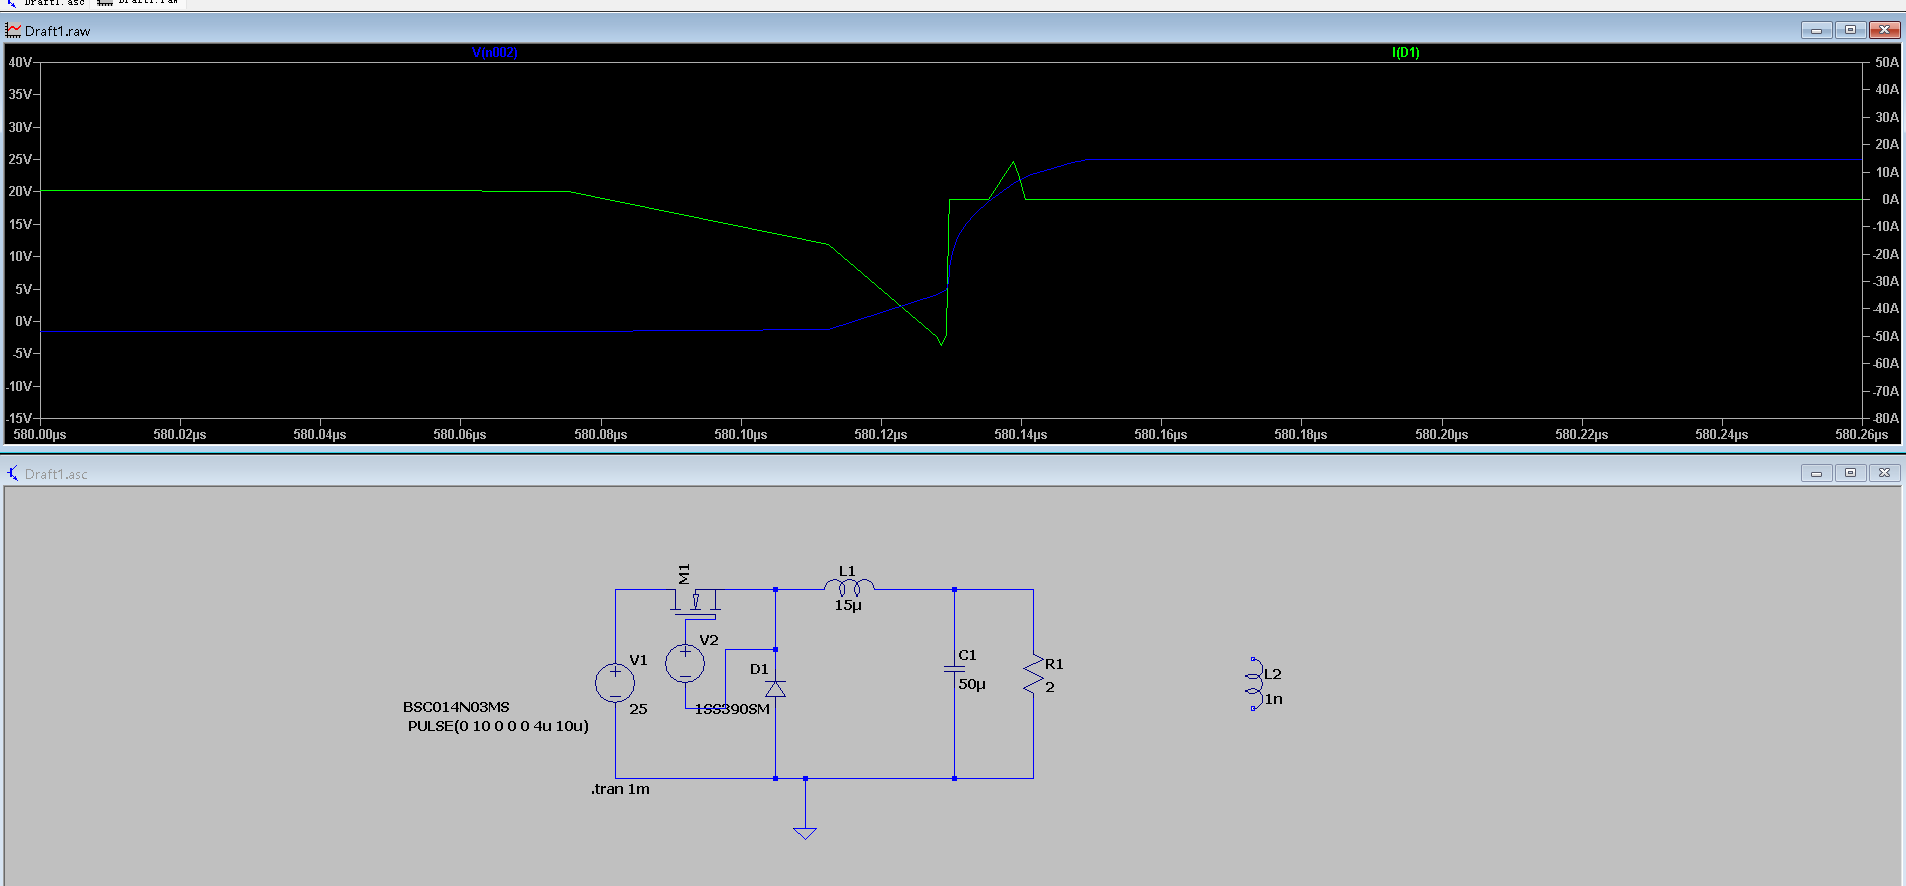Viewport: 1906px width, 886px height.
Task: Click the C1 reference designator label
Action: [967, 655]
